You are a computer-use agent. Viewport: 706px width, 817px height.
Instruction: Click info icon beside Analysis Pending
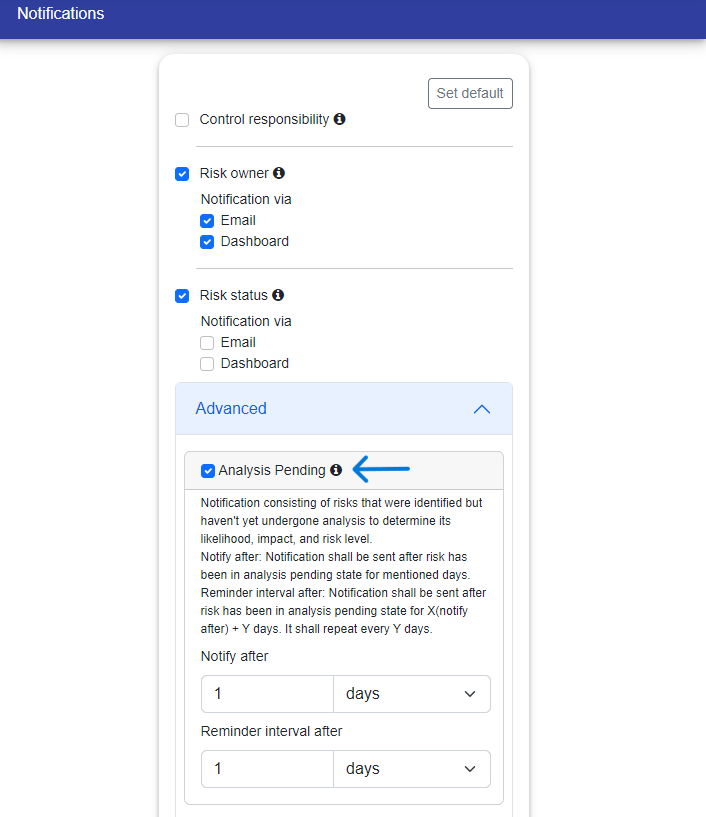(336, 470)
